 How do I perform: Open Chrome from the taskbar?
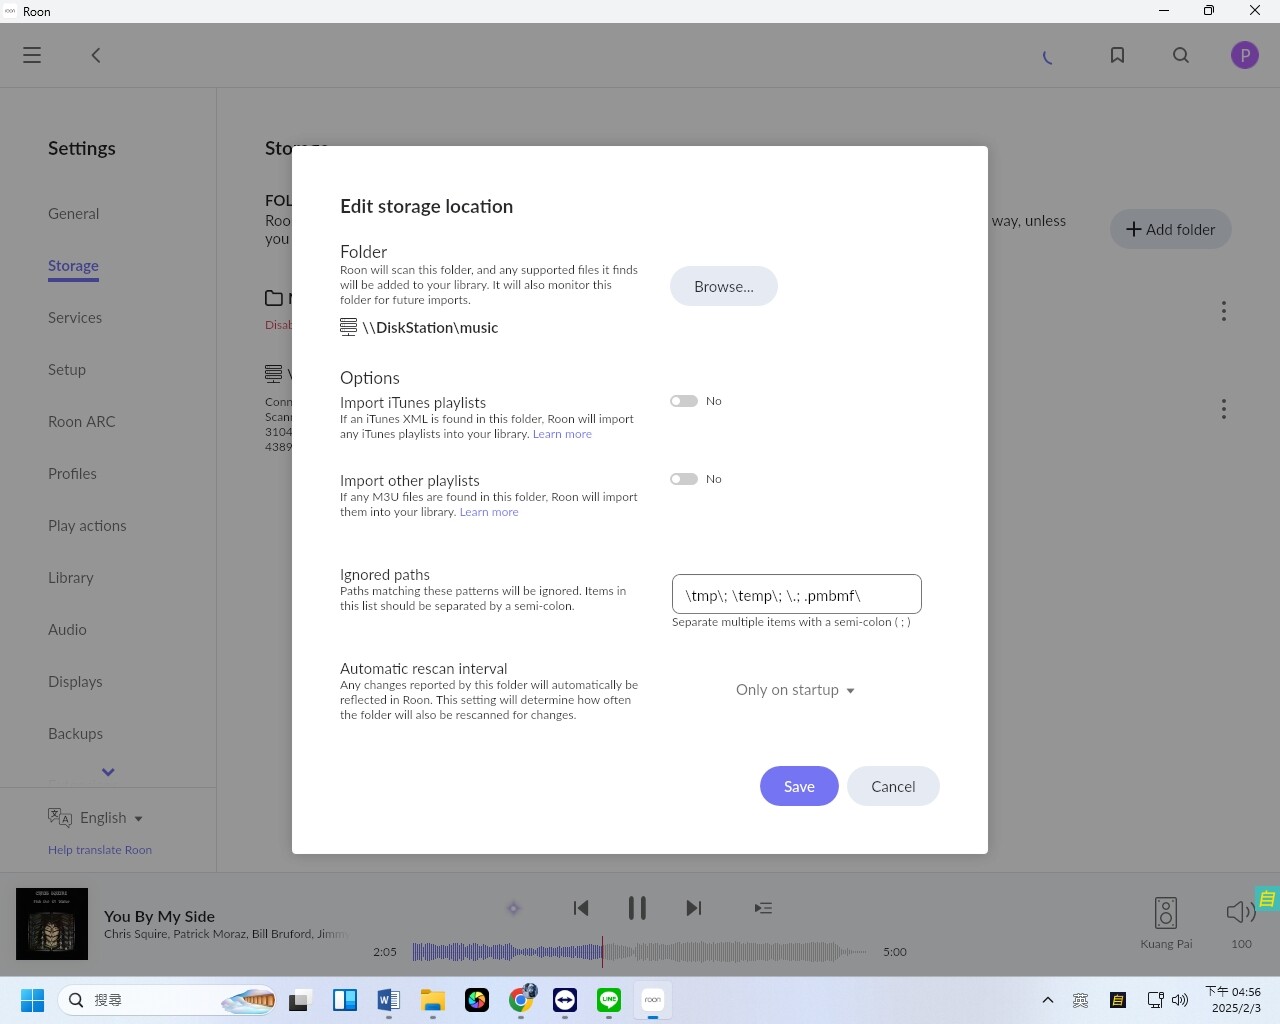pos(521,1000)
